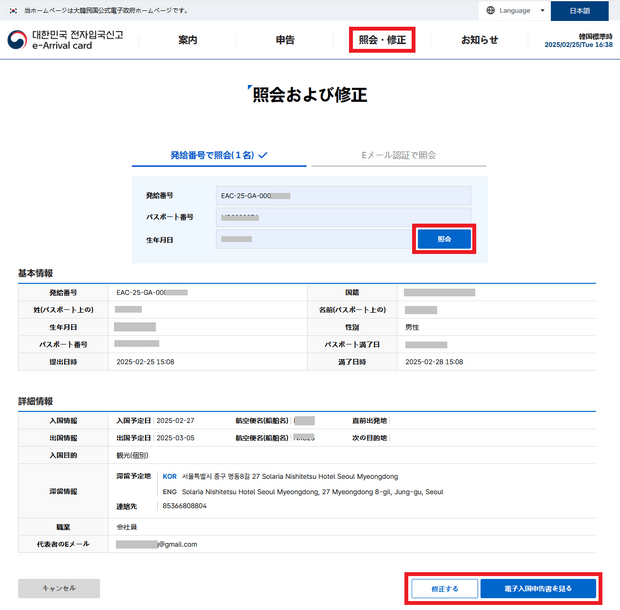Viewport: 620px width, 610px height.
Task: Open the 申告 menu
Action: 285,40
